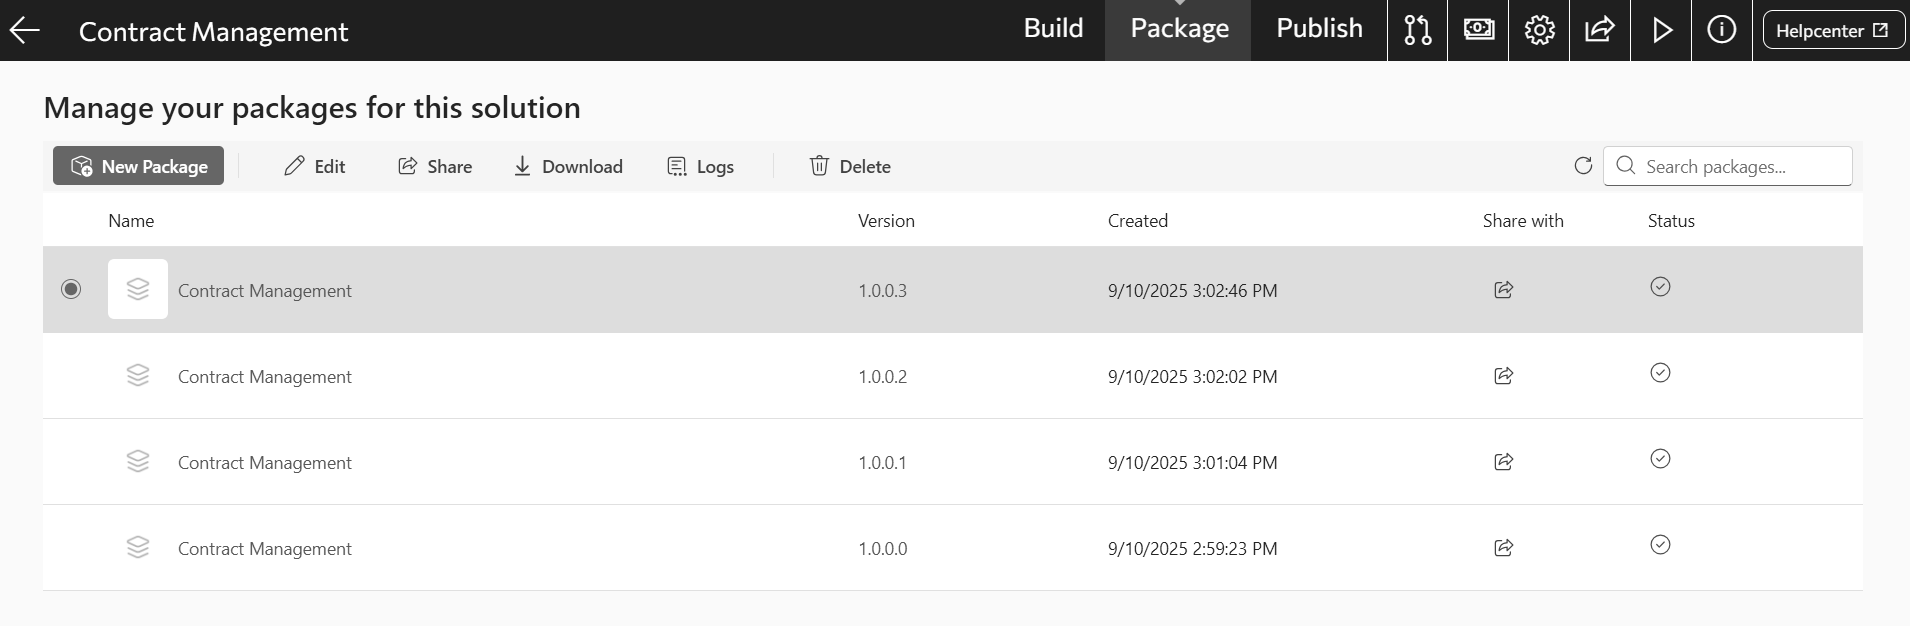This screenshot has width=1910, height=626.
Task: Click Edit in the toolbar
Action: point(315,166)
